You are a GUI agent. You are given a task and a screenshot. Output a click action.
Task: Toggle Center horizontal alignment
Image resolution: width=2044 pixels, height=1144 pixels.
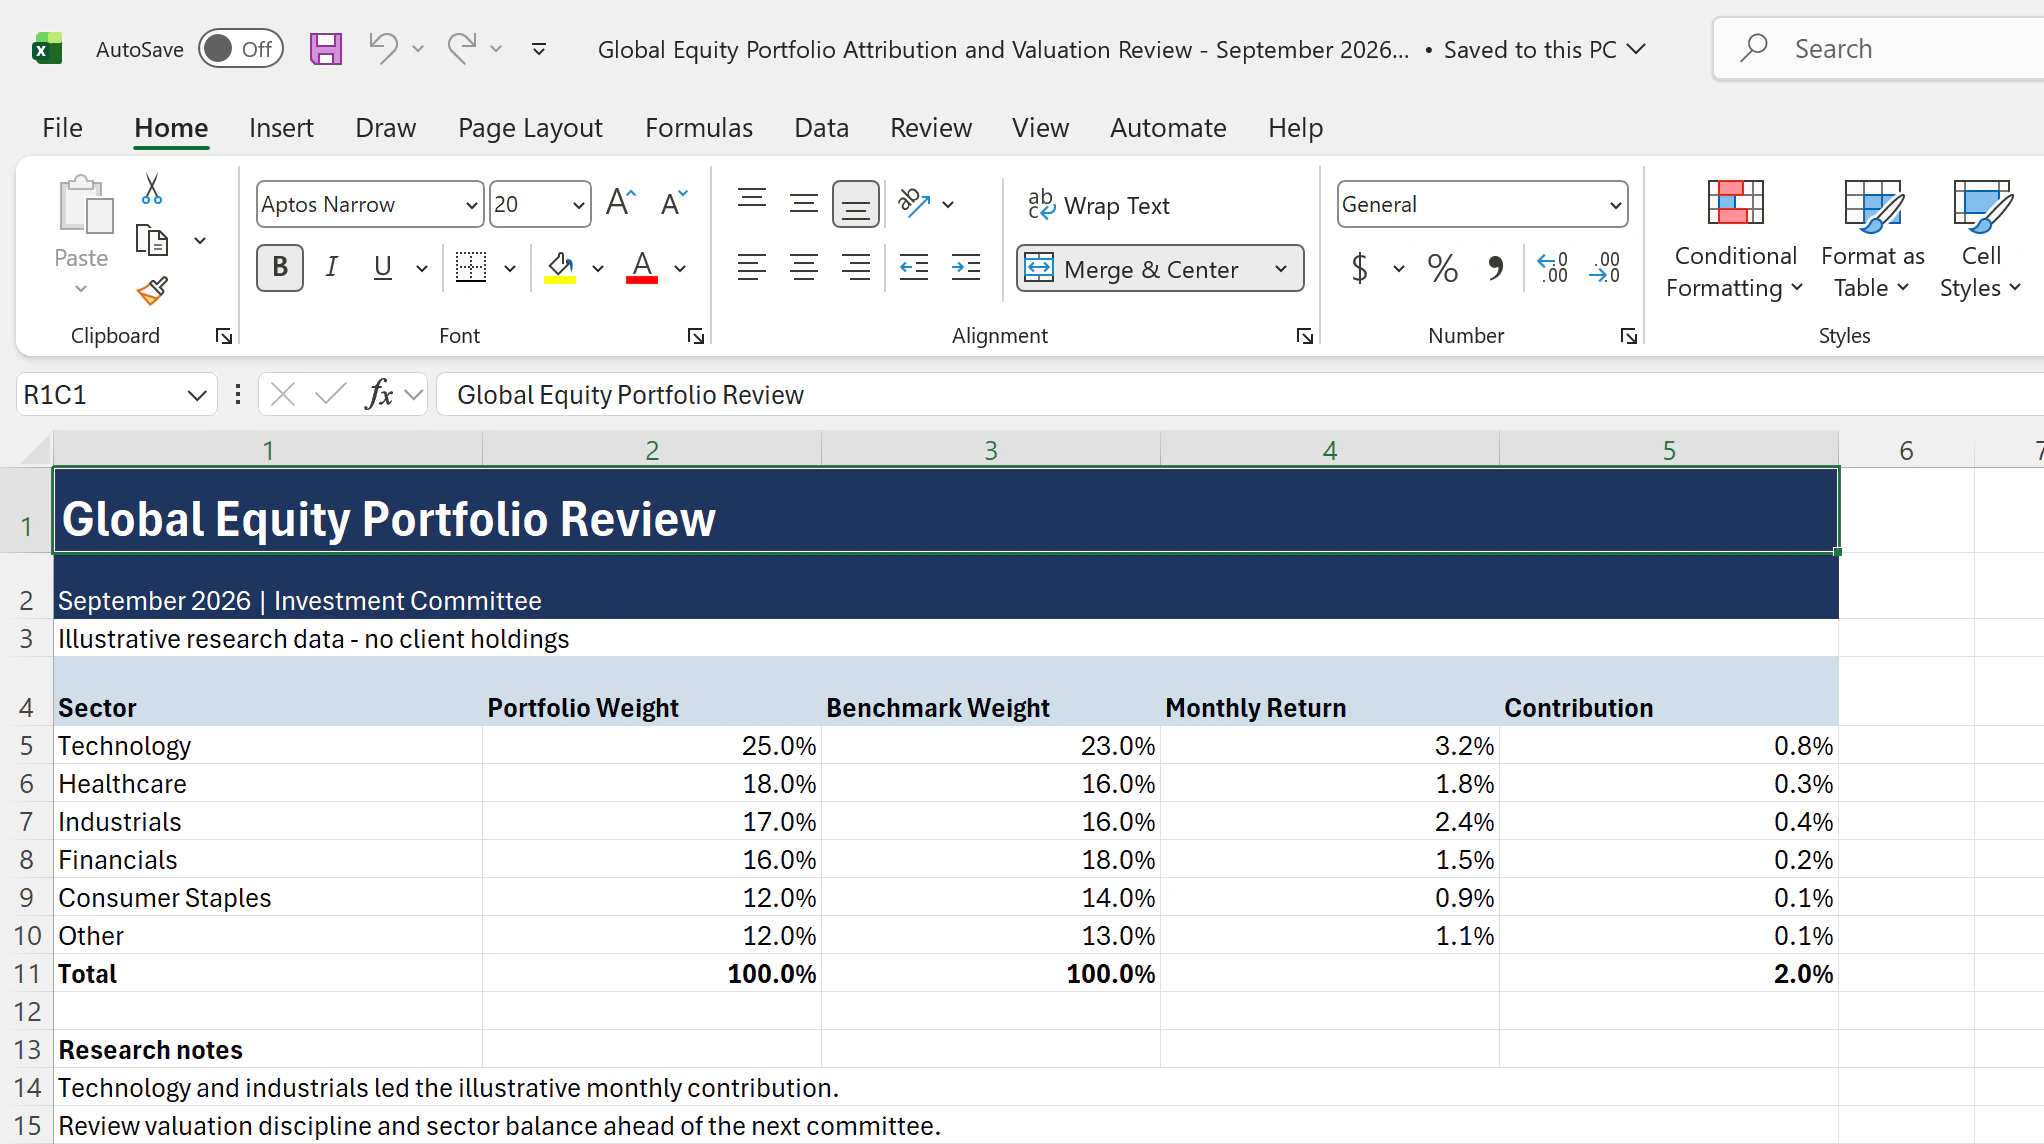tap(804, 267)
